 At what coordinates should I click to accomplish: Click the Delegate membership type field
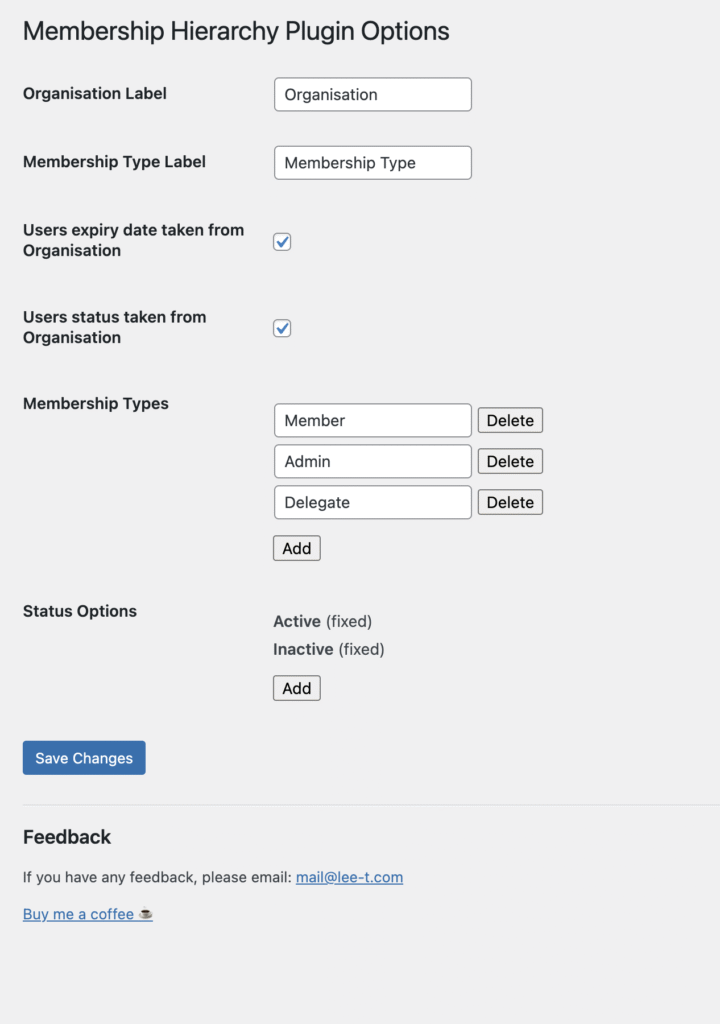pos(372,502)
